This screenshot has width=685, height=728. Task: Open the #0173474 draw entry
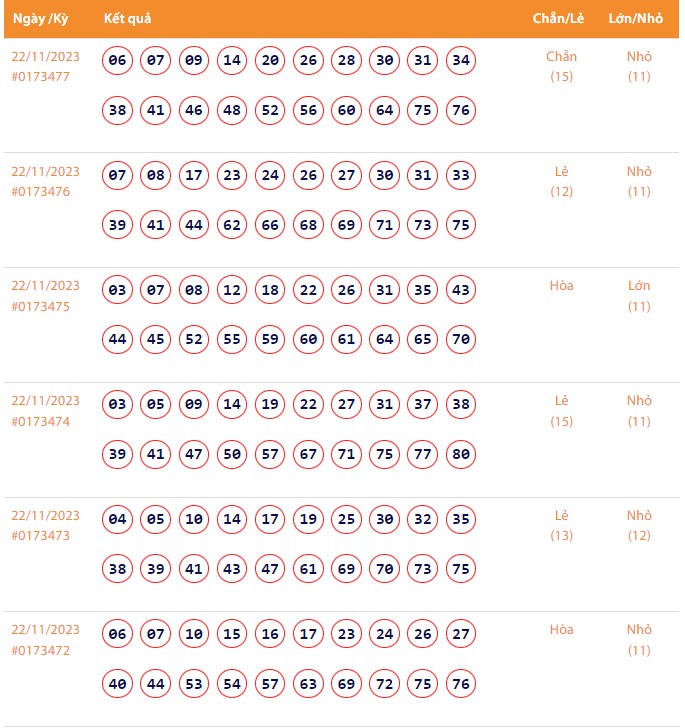(x=41, y=421)
